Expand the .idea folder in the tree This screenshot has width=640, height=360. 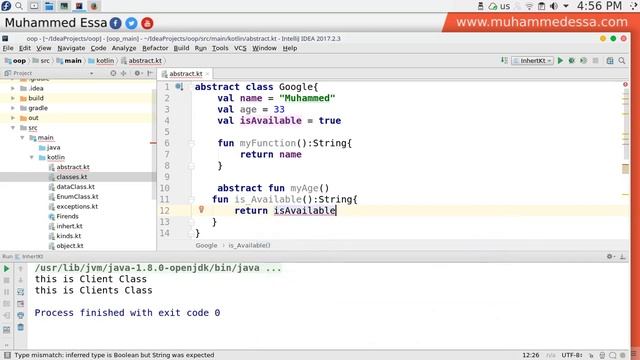(x=13, y=88)
